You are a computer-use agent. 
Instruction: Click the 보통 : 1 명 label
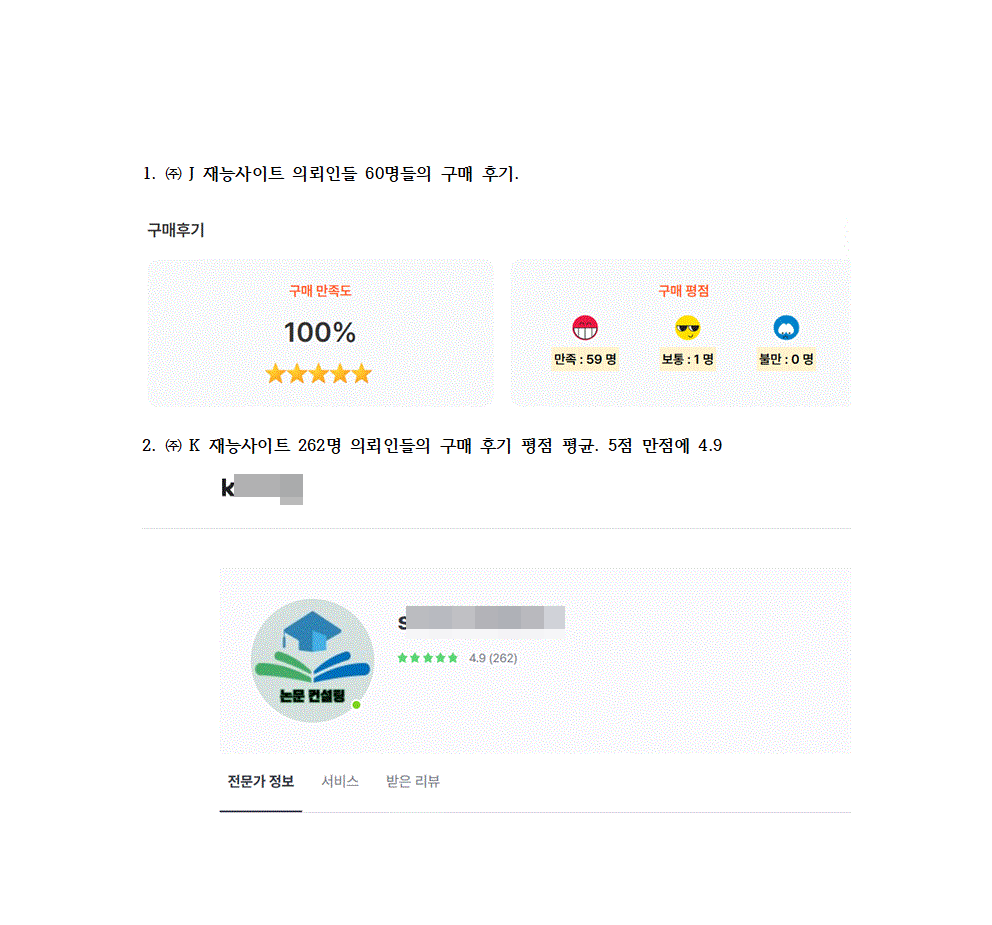pyautogui.click(x=687, y=359)
